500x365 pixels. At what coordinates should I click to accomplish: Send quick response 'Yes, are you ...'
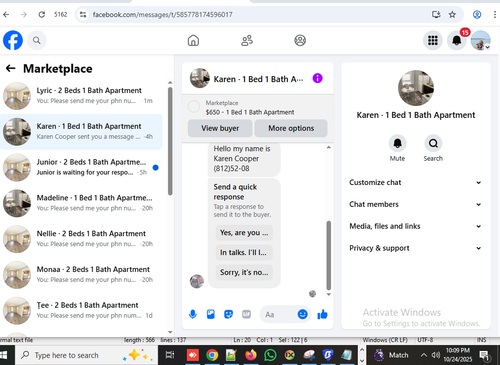pos(244,233)
